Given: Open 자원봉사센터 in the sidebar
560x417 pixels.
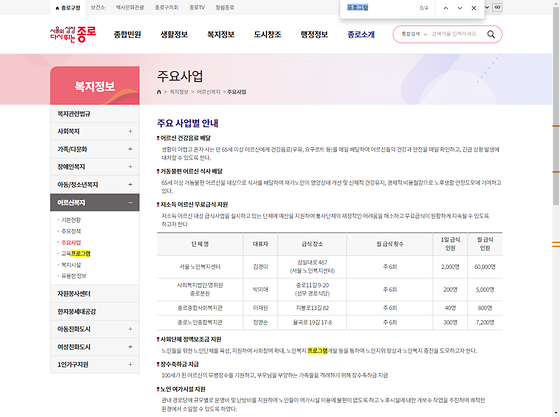Looking at the screenshot, I should [x=95, y=293].
